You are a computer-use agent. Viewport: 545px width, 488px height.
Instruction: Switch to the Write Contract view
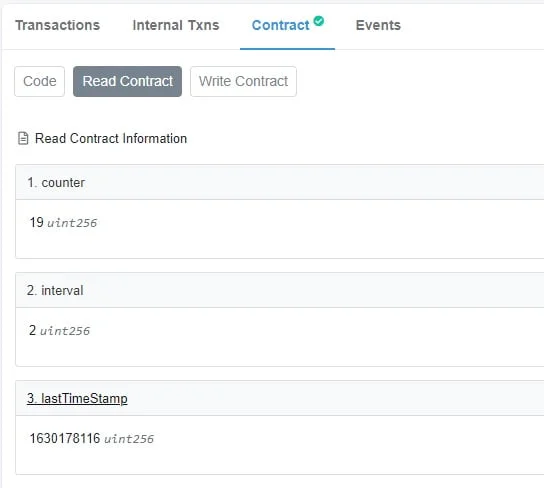tap(243, 81)
